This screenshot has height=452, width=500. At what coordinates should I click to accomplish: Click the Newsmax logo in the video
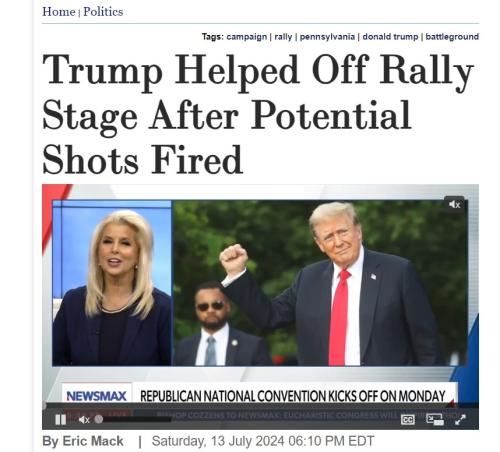pyautogui.click(x=97, y=396)
